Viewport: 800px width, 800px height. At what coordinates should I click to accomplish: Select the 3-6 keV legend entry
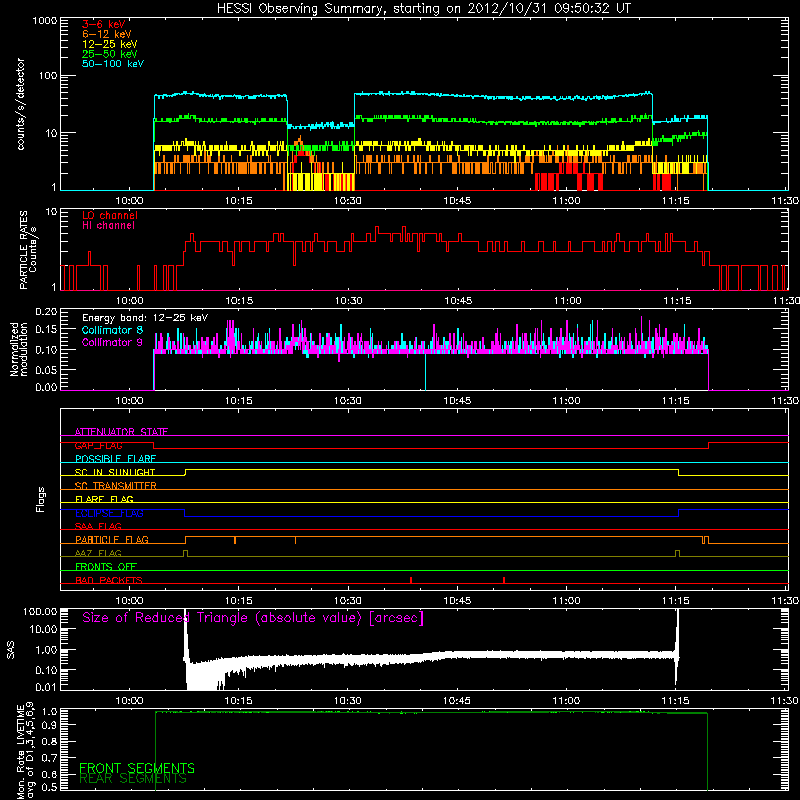click(104, 24)
